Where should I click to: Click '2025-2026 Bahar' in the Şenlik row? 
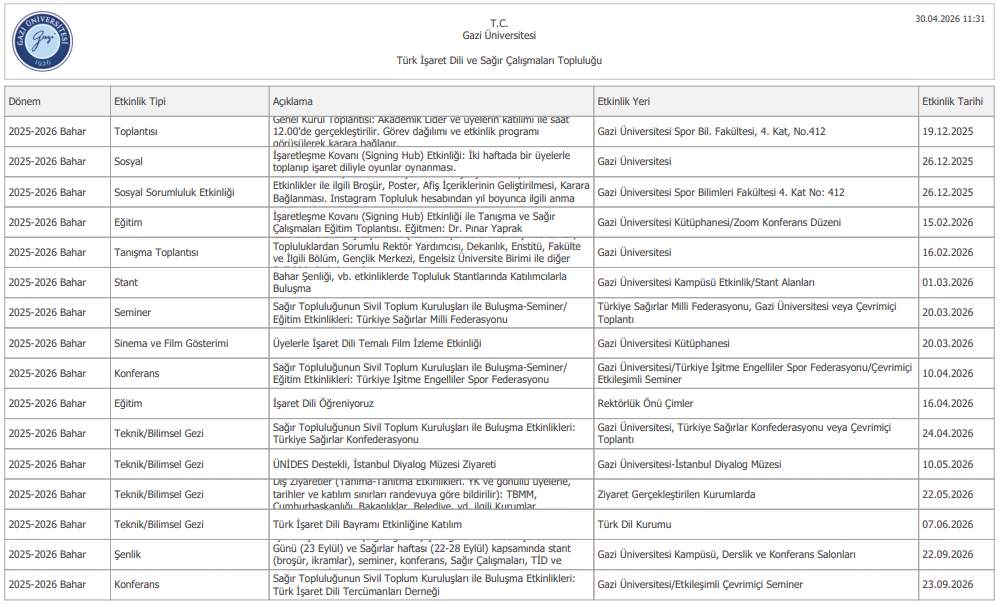click(x=47, y=555)
